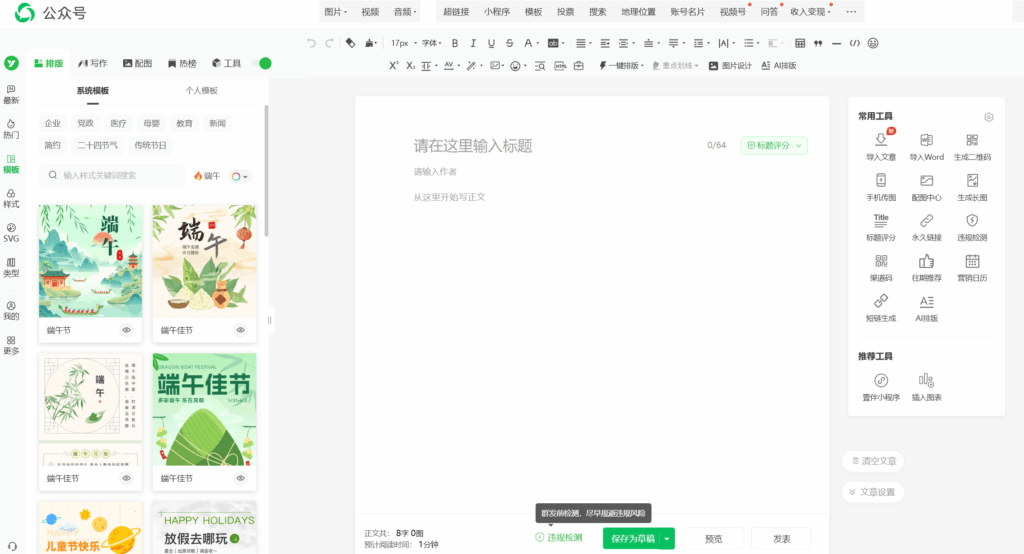Click the Clear Article (清空文章) button
The image size is (1024, 554).
[x=873, y=461]
